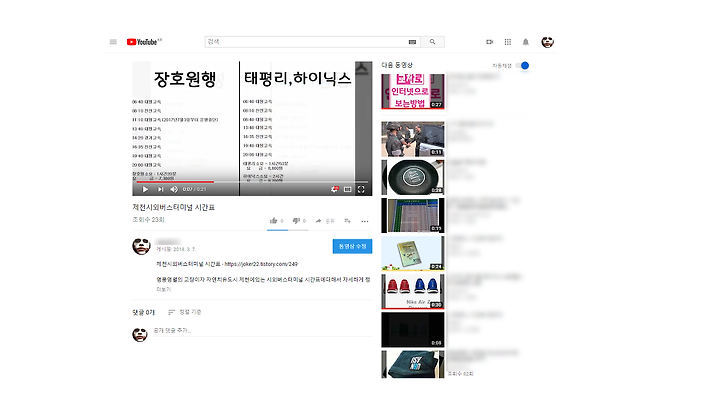The height and width of the screenshot is (404, 720).
Task: Play the video
Action: [145, 189]
